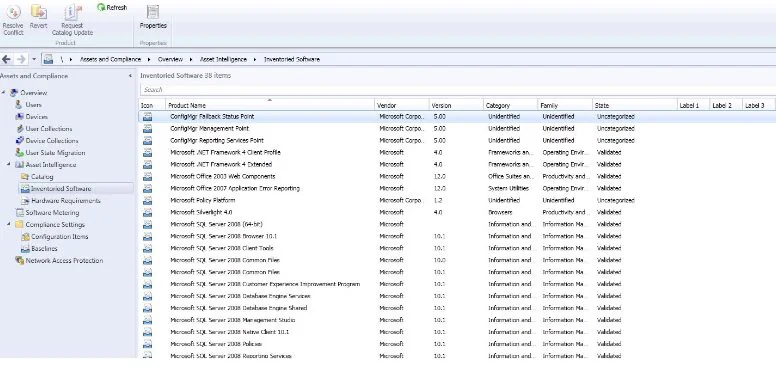Sort by State column header

[634, 105]
